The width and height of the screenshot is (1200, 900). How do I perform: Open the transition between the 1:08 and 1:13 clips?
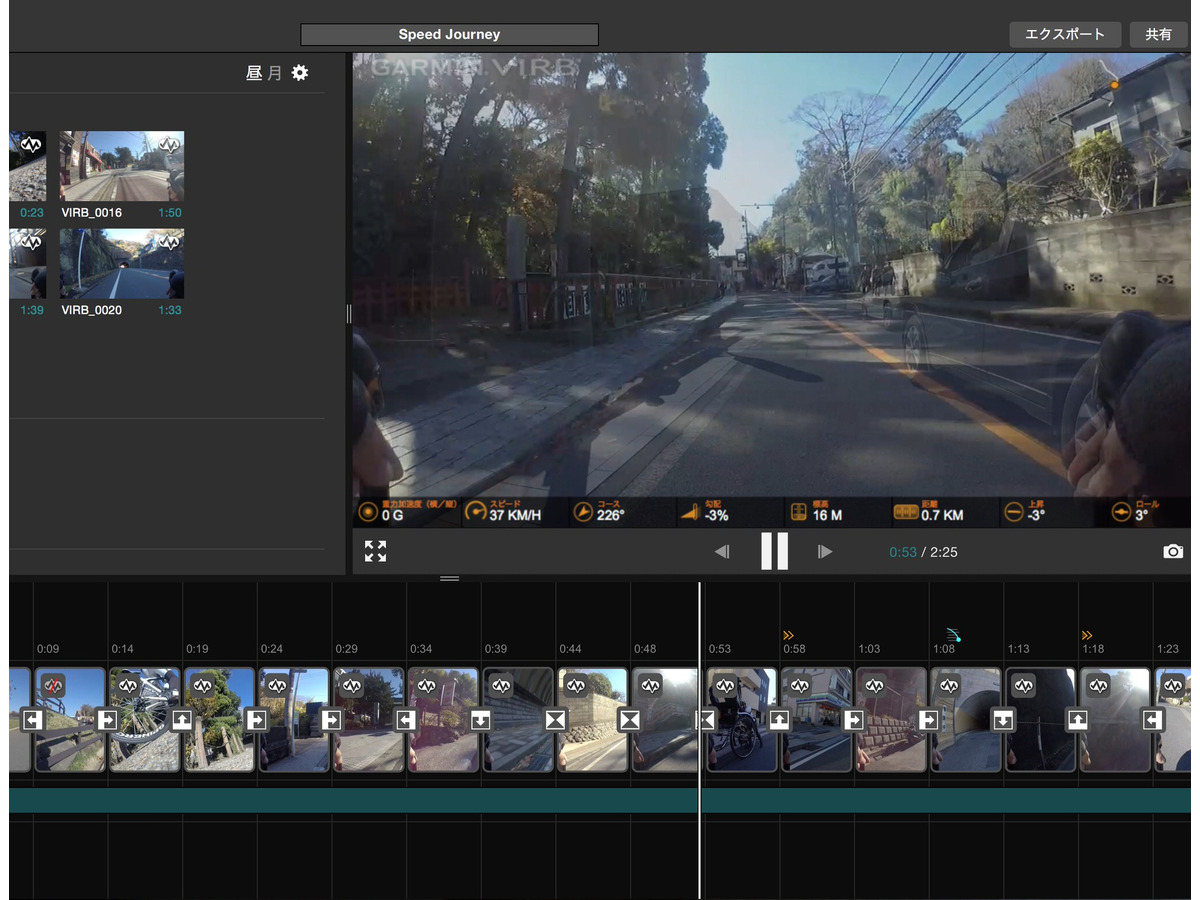tap(1003, 720)
